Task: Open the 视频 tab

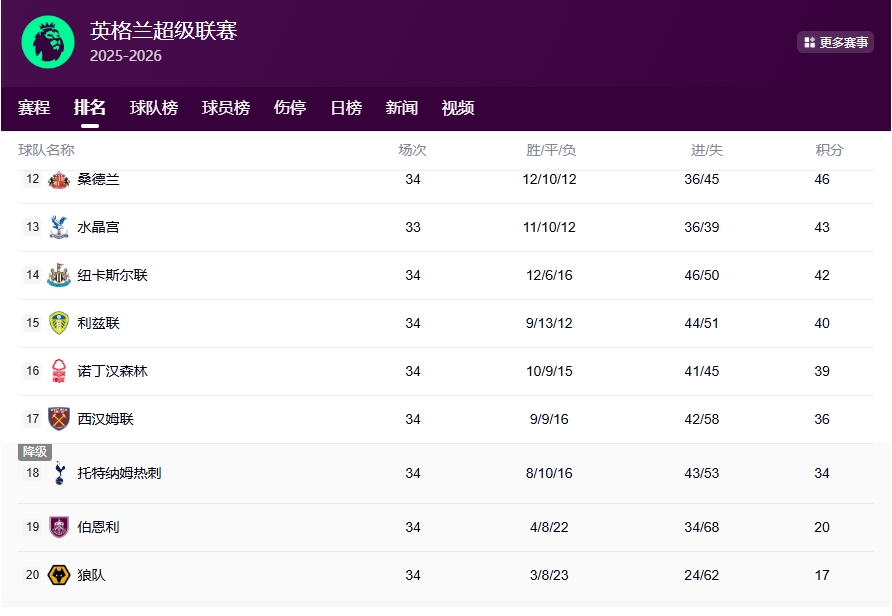Action: (458, 108)
